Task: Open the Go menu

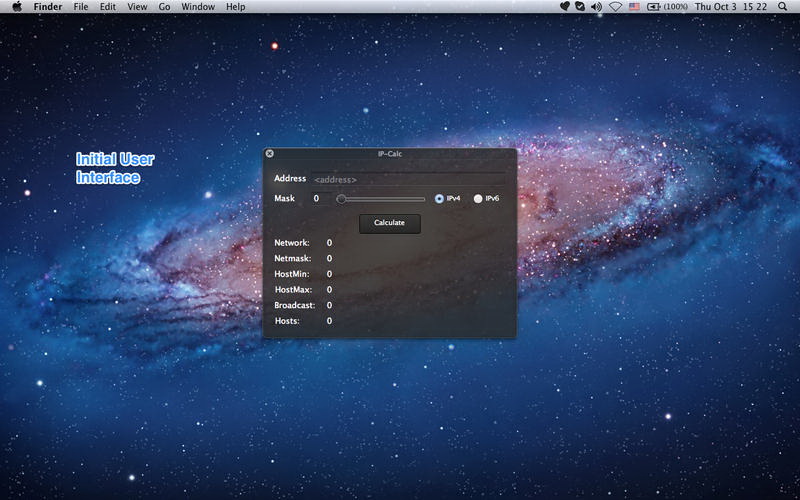Action: (x=164, y=7)
